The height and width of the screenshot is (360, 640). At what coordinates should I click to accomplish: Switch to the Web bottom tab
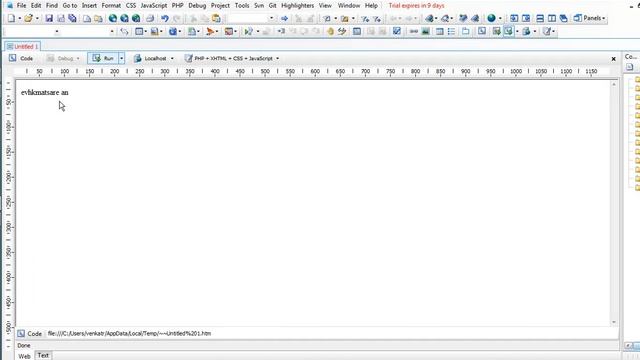tap(24, 356)
